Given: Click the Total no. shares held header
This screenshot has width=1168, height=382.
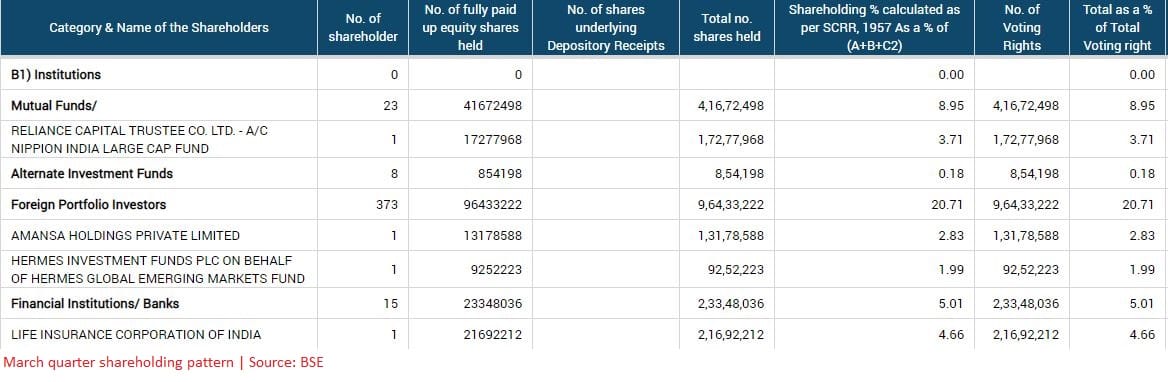Looking at the screenshot, I should coord(726,28).
